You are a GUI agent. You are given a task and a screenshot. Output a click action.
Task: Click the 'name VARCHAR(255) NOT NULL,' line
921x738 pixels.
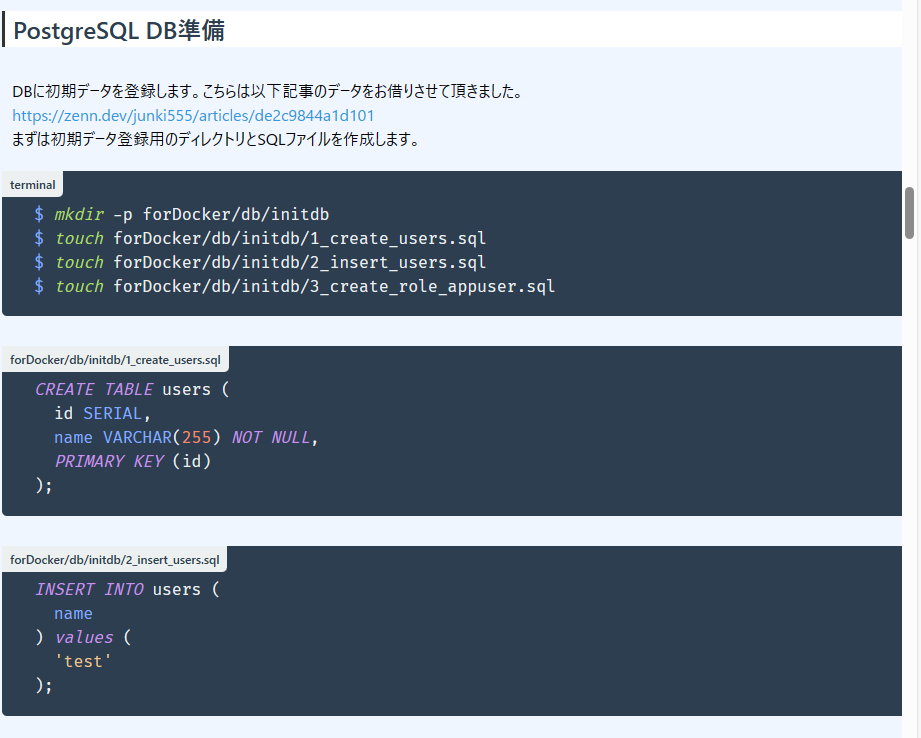pyautogui.click(x=186, y=438)
